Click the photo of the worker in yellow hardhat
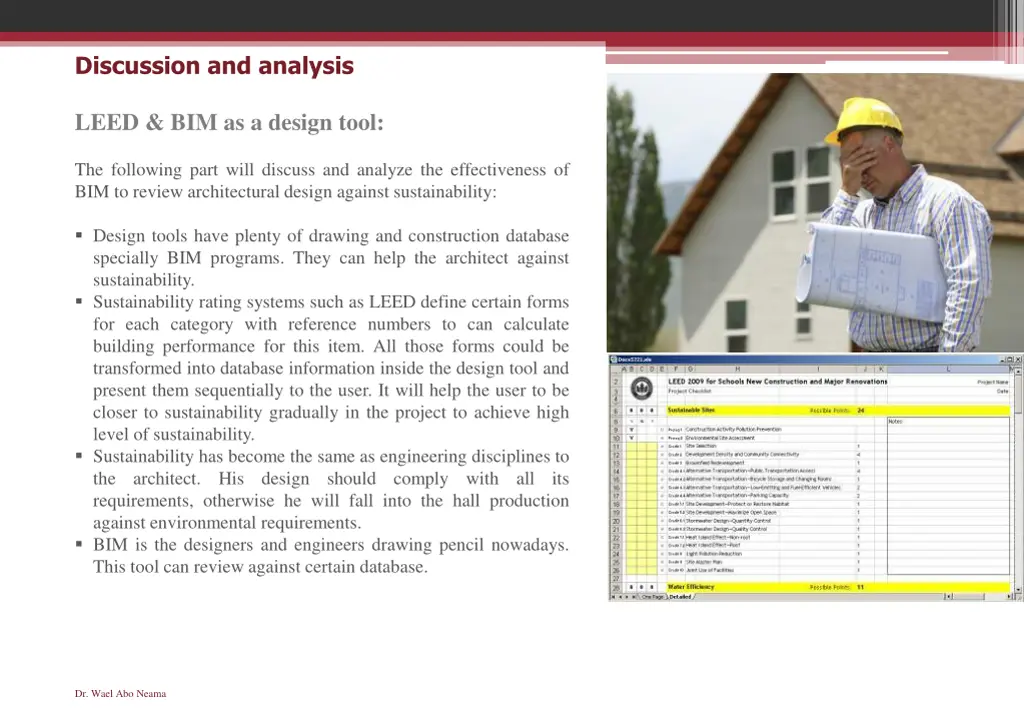The image size is (1024, 709). [x=815, y=212]
